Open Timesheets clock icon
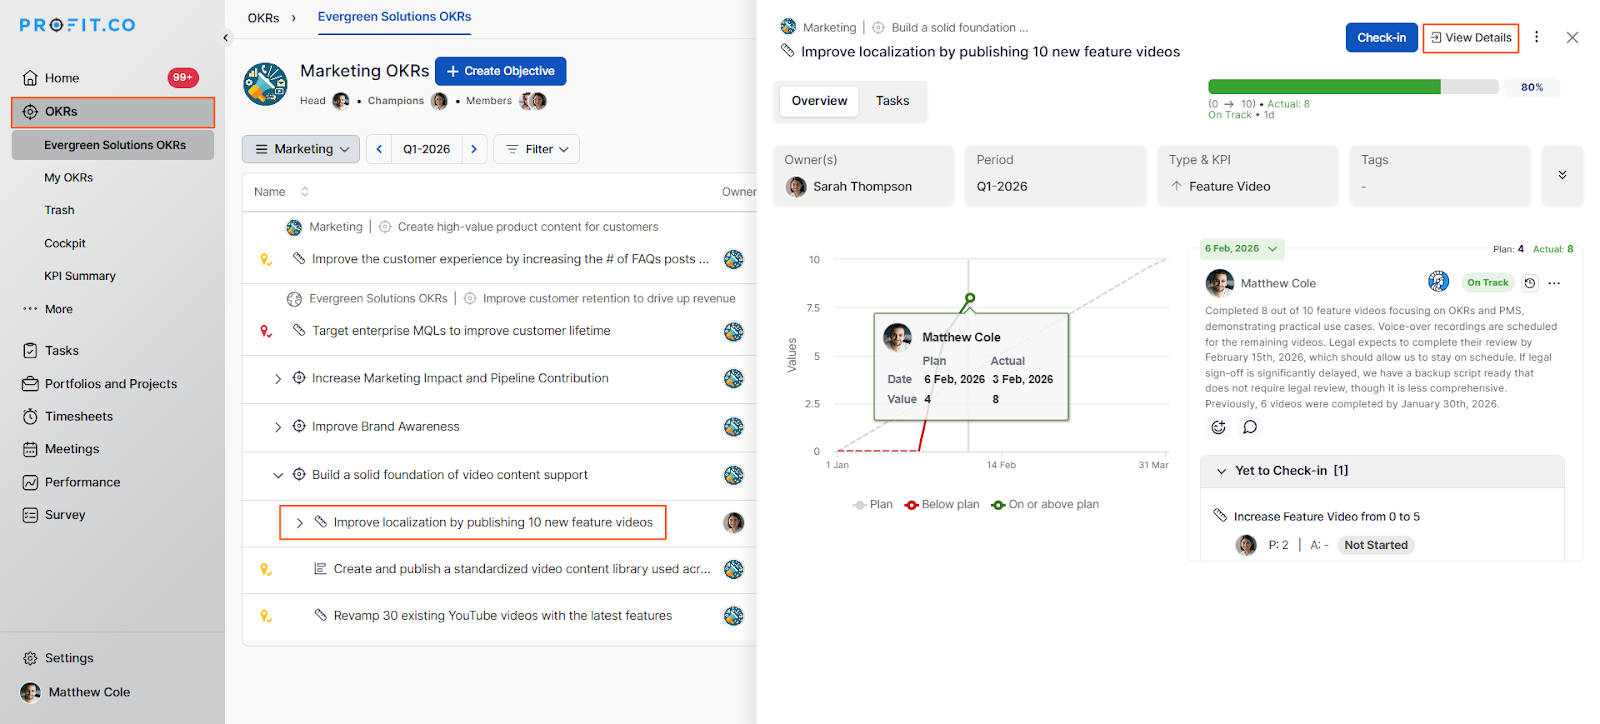Viewport: 1600px width, 724px height. click(30, 417)
